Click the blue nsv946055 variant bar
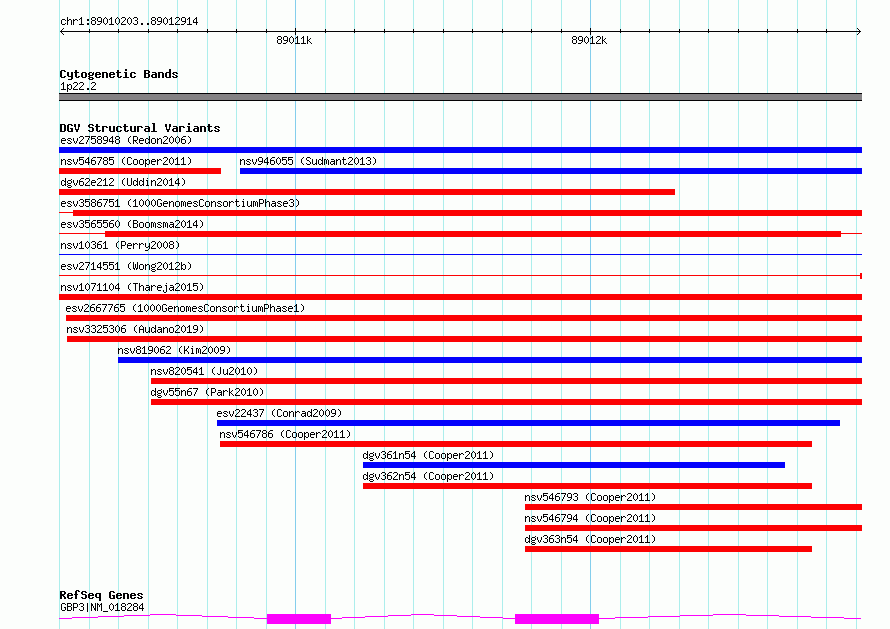This screenshot has height=629, width=890. click(551, 171)
